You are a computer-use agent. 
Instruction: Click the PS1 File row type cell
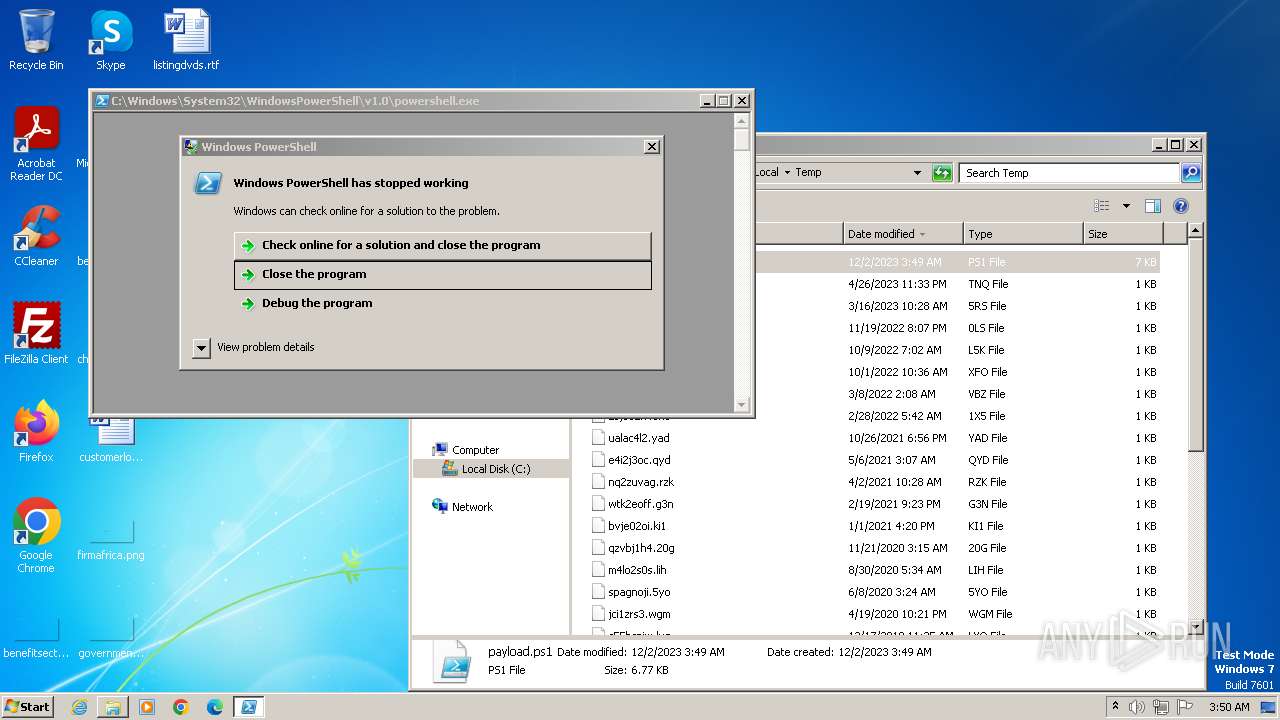987,262
